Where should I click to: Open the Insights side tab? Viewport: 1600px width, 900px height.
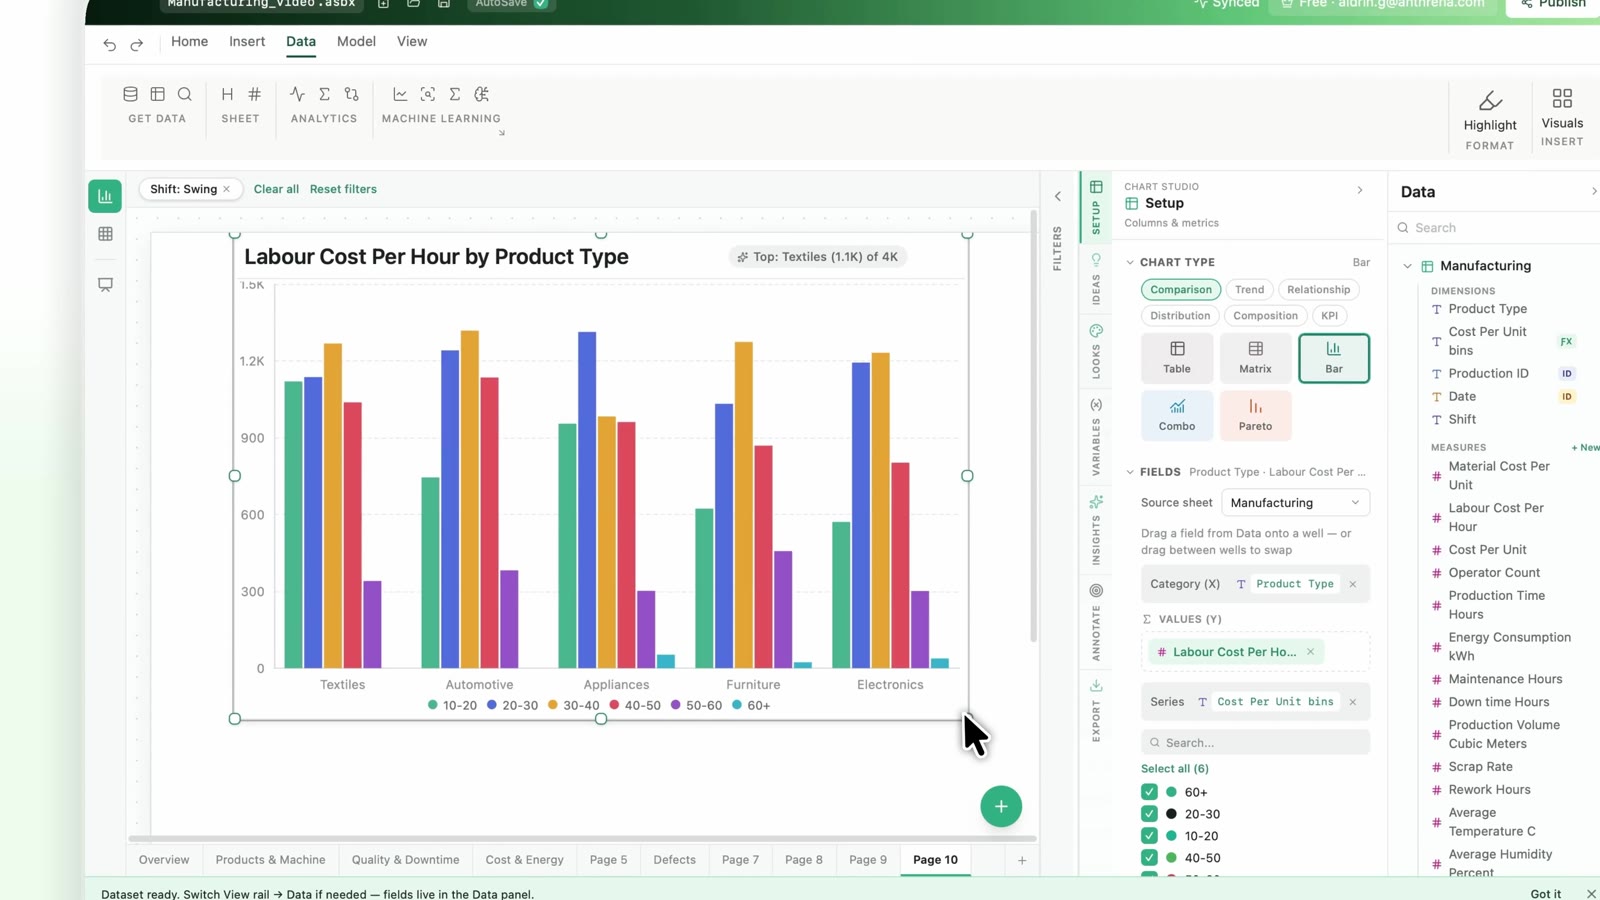click(1096, 530)
